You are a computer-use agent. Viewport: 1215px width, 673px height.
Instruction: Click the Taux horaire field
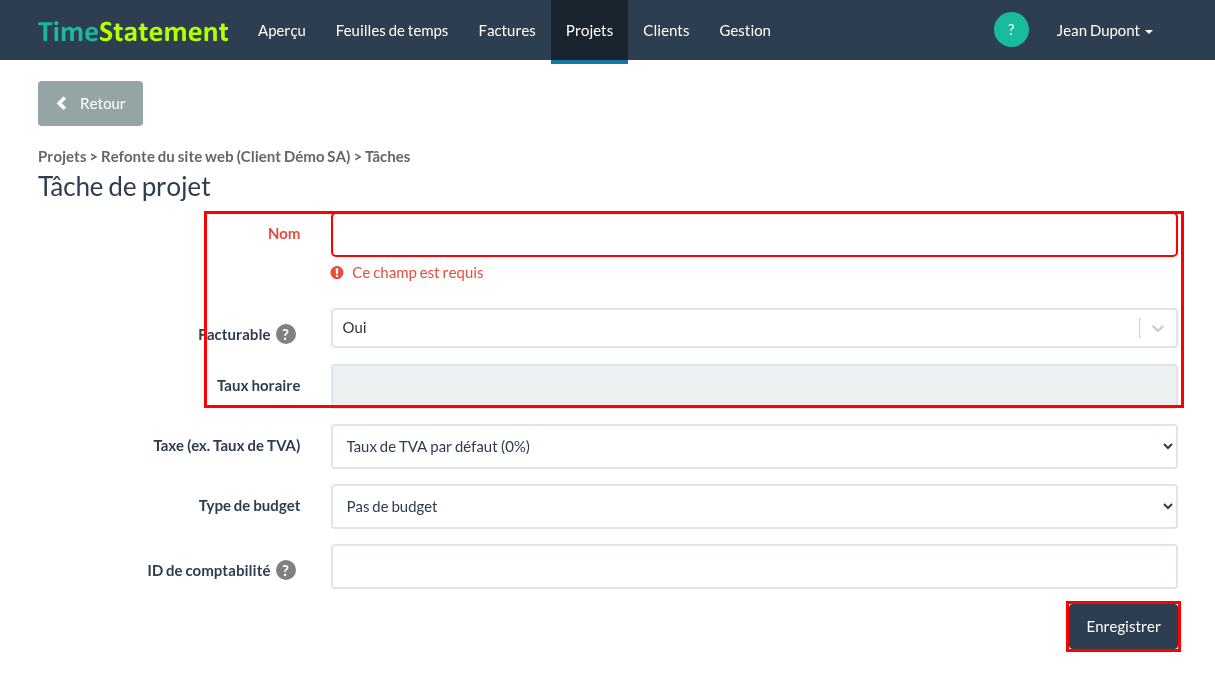tap(754, 386)
